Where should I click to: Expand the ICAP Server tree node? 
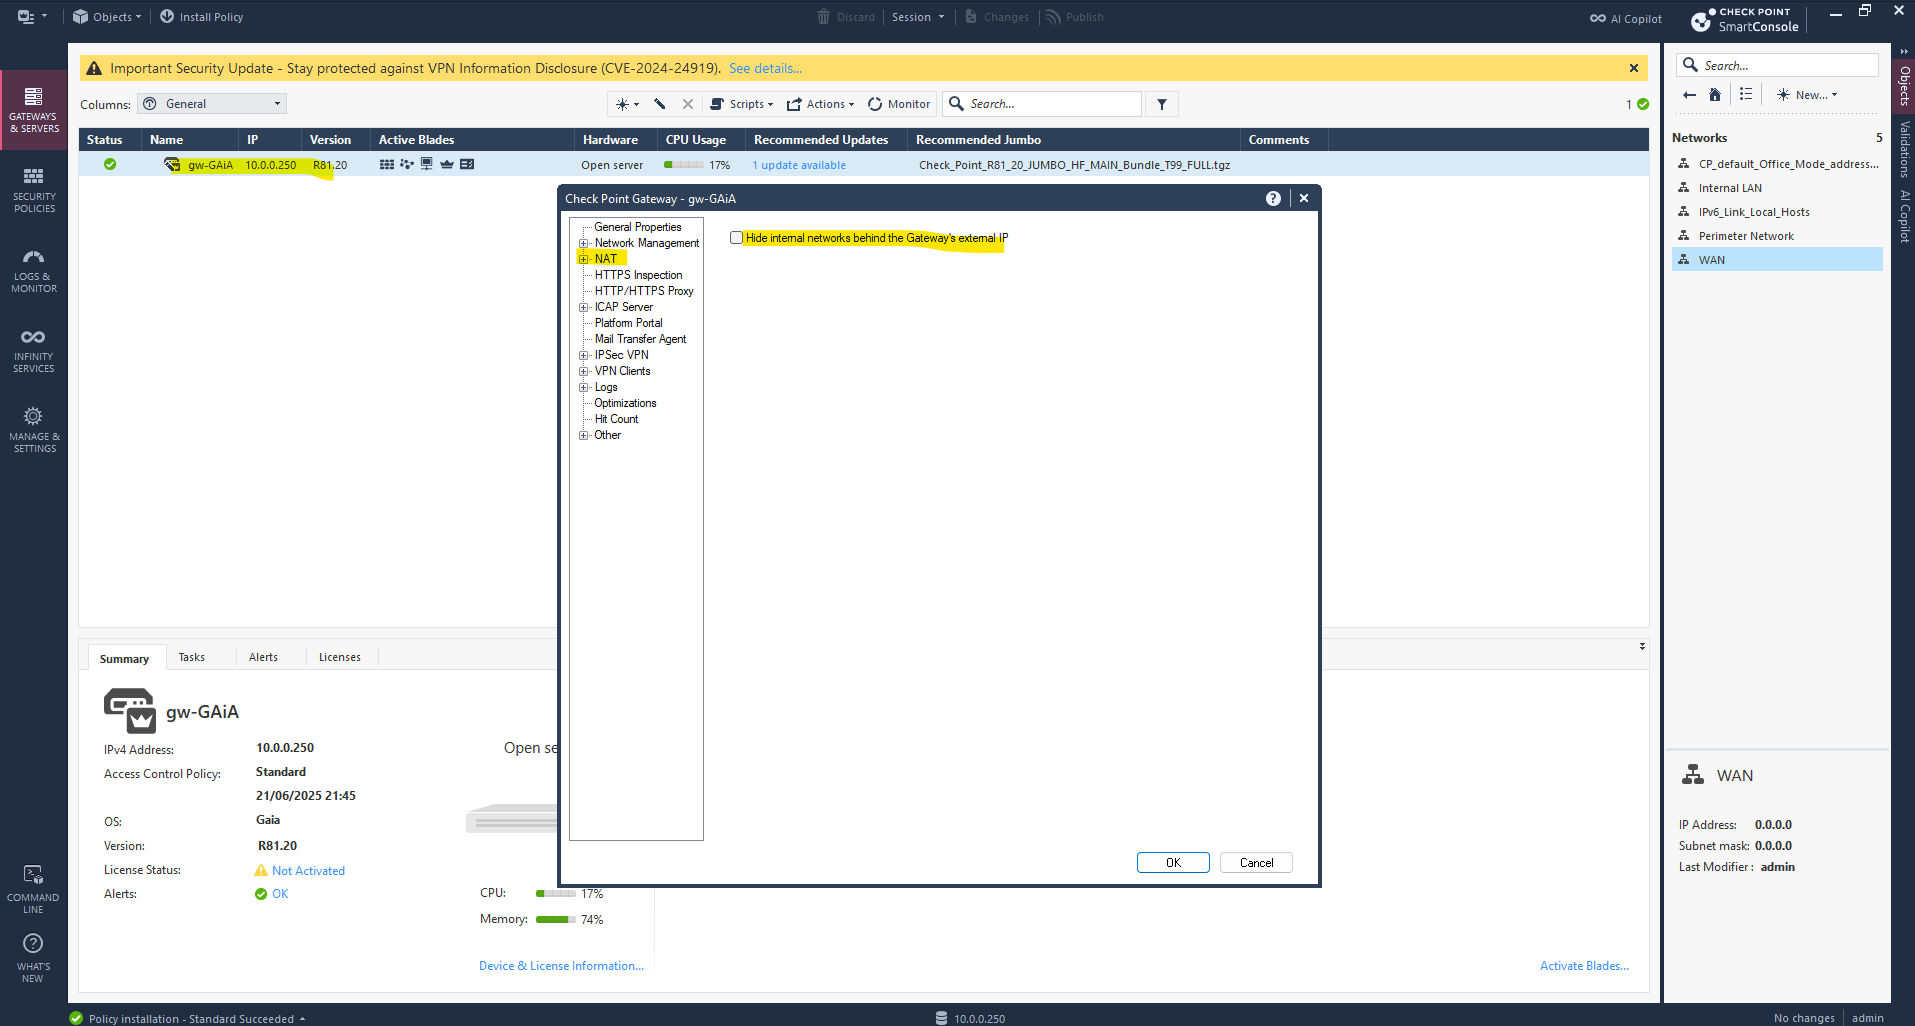pos(584,307)
